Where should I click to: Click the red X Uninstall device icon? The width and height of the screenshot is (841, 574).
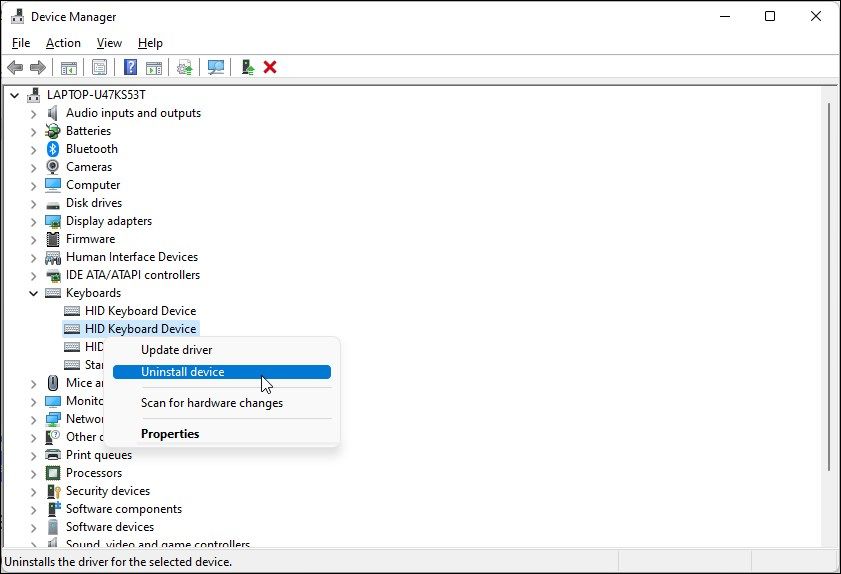click(x=270, y=67)
